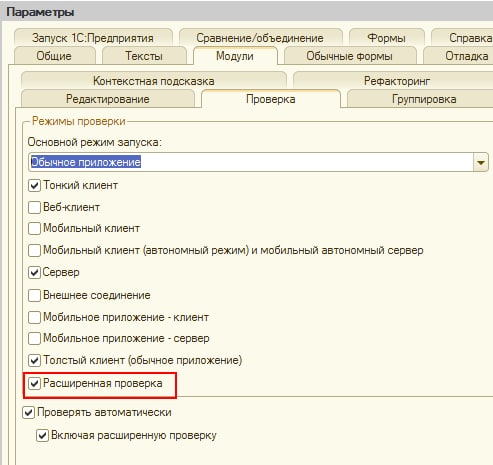Enable Внешнее соединение checkbox
The width and height of the screenshot is (493, 465).
point(34,295)
